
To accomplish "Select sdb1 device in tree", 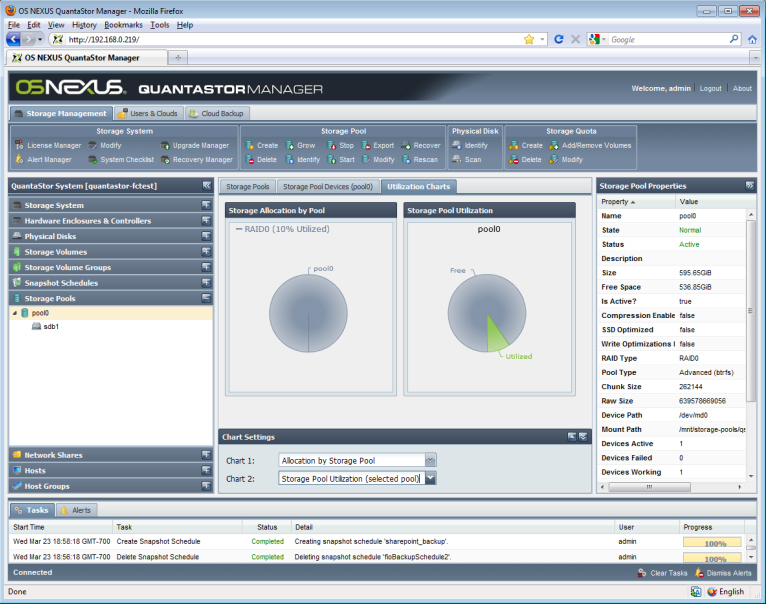I will tap(45, 326).
